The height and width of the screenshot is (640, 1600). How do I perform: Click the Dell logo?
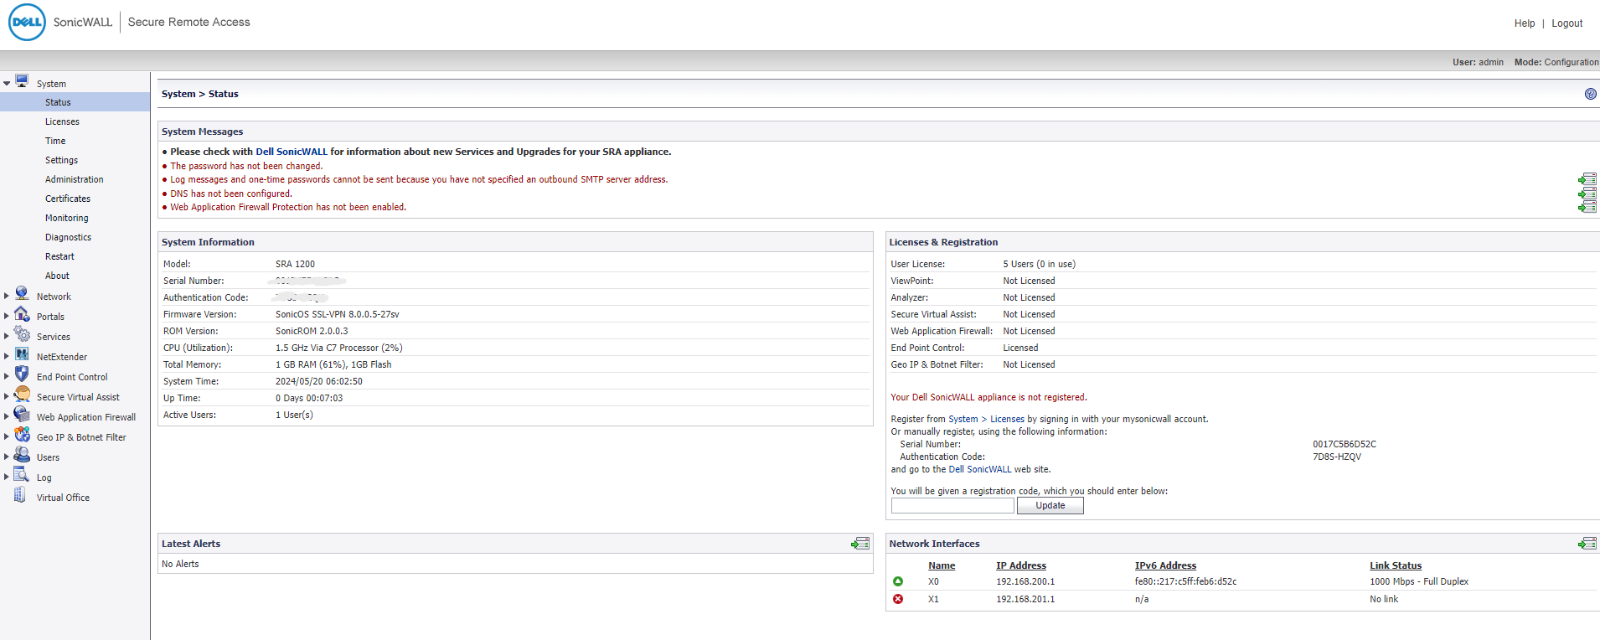pos(27,22)
